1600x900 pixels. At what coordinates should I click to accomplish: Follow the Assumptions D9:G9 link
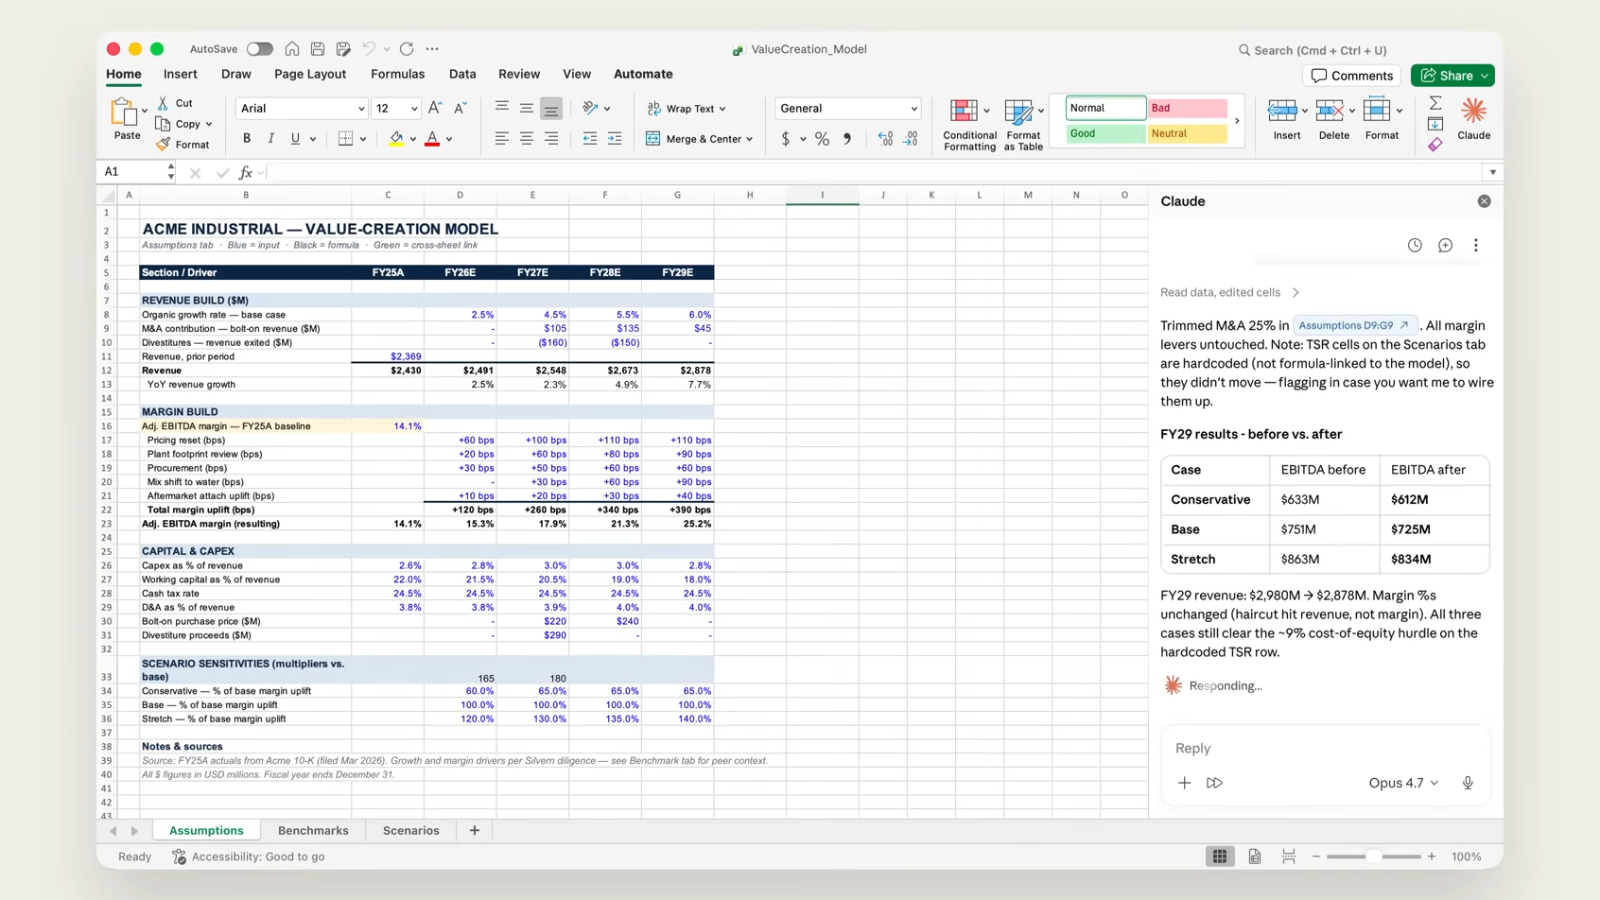click(x=1354, y=325)
